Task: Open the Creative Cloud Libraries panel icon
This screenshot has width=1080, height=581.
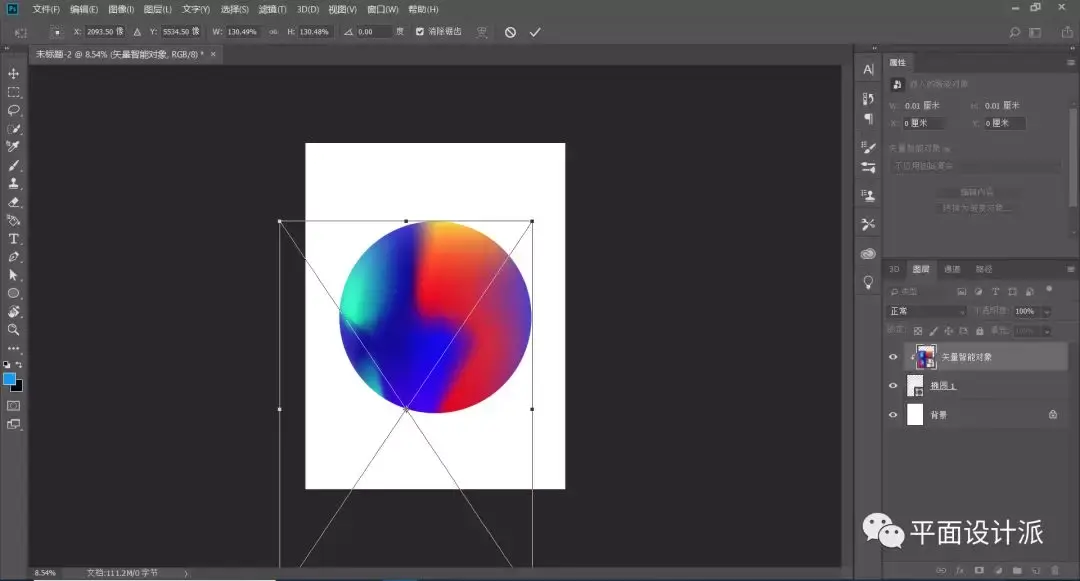Action: coord(869,254)
